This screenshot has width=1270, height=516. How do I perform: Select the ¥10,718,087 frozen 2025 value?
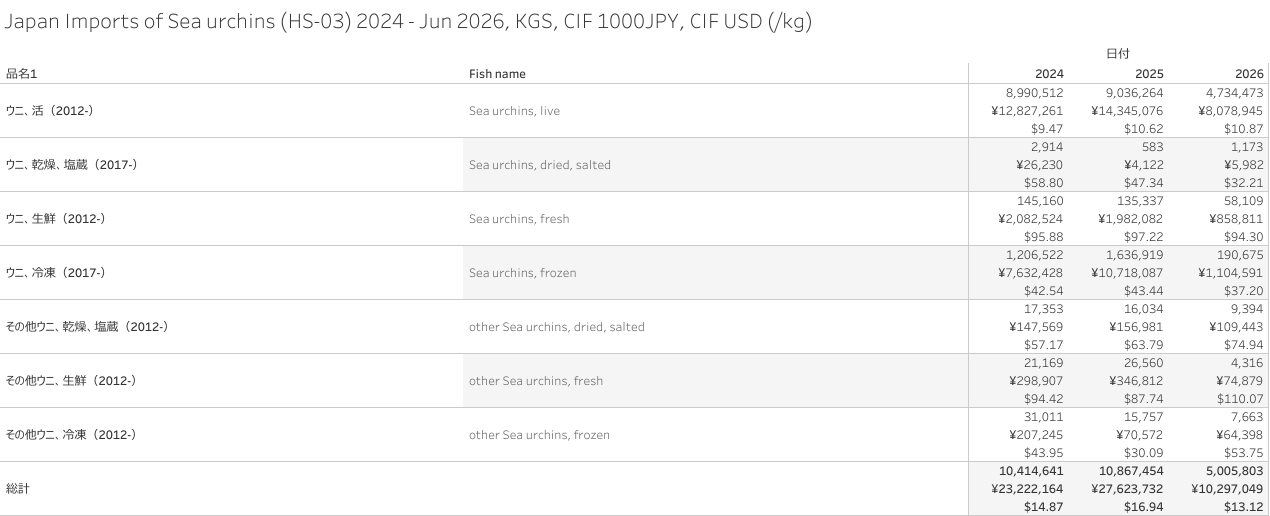click(x=1127, y=272)
